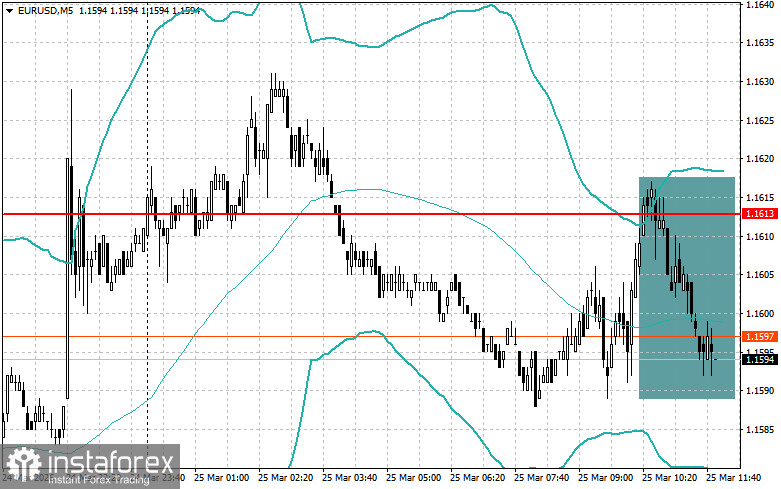The width and height of the screenshot is (781, 489).
Task: Click the 1.1635 price axis value
Action: [x=760, y=43]
